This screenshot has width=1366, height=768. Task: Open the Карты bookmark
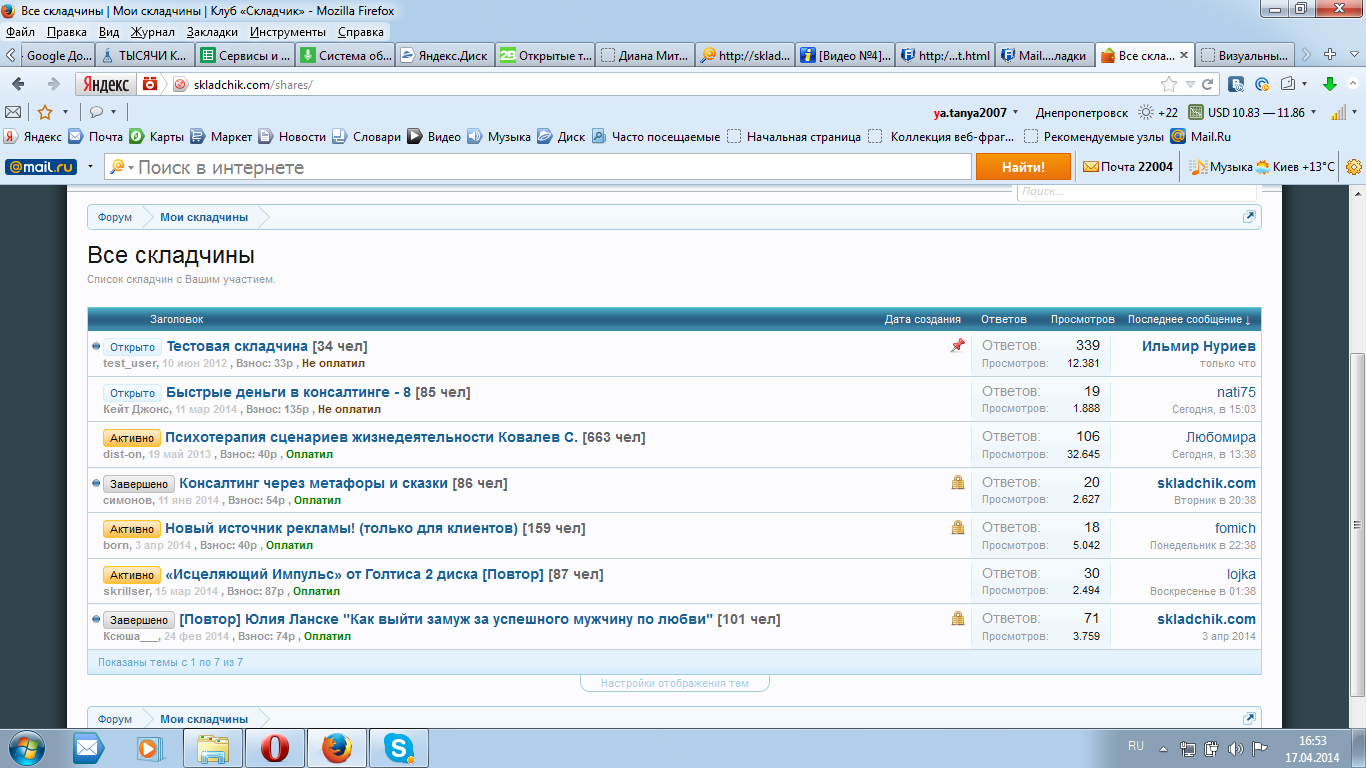pos(157,137)
